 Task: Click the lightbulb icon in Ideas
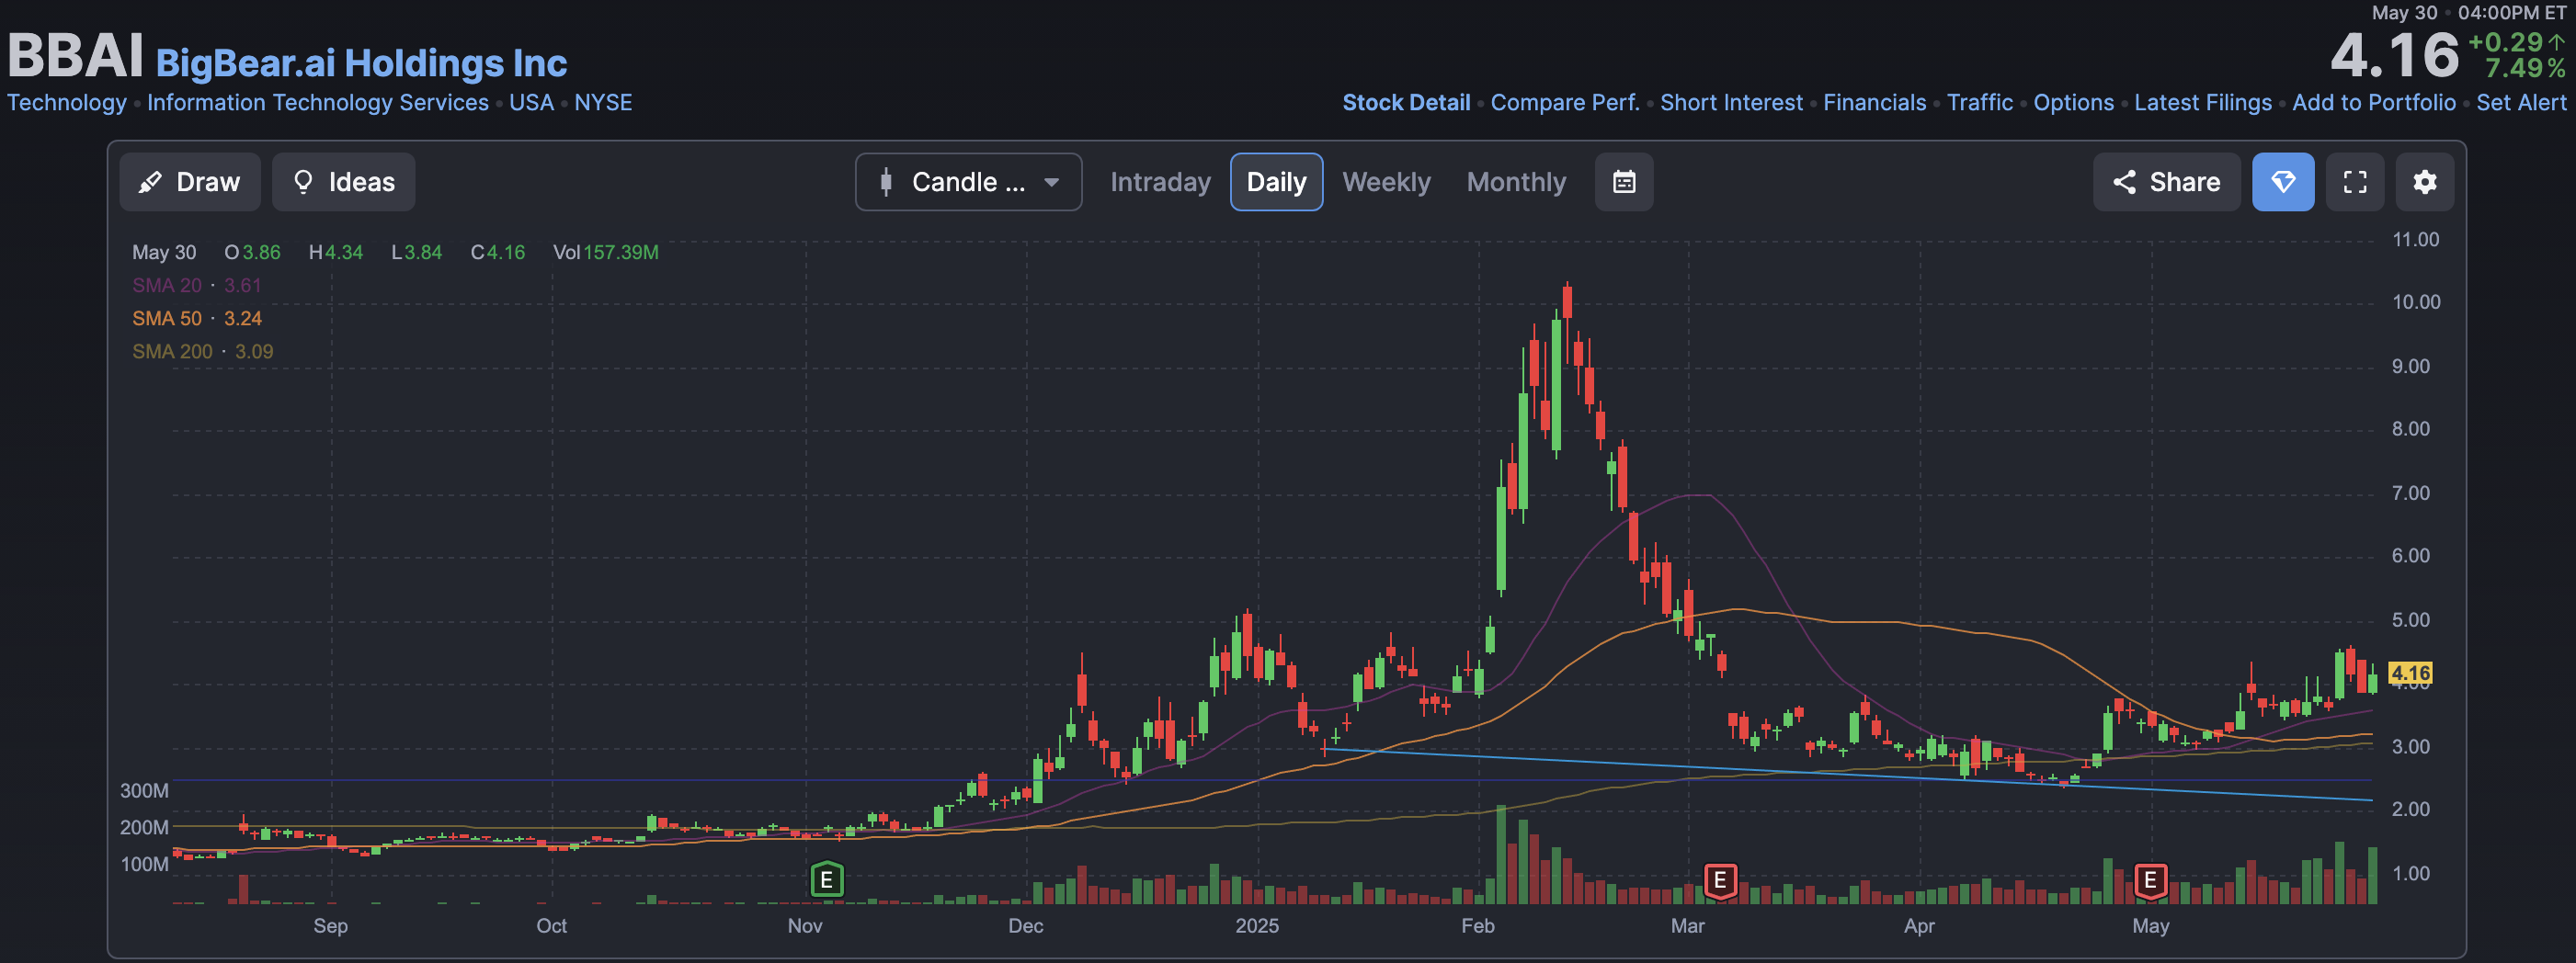(x=303, y=182)
